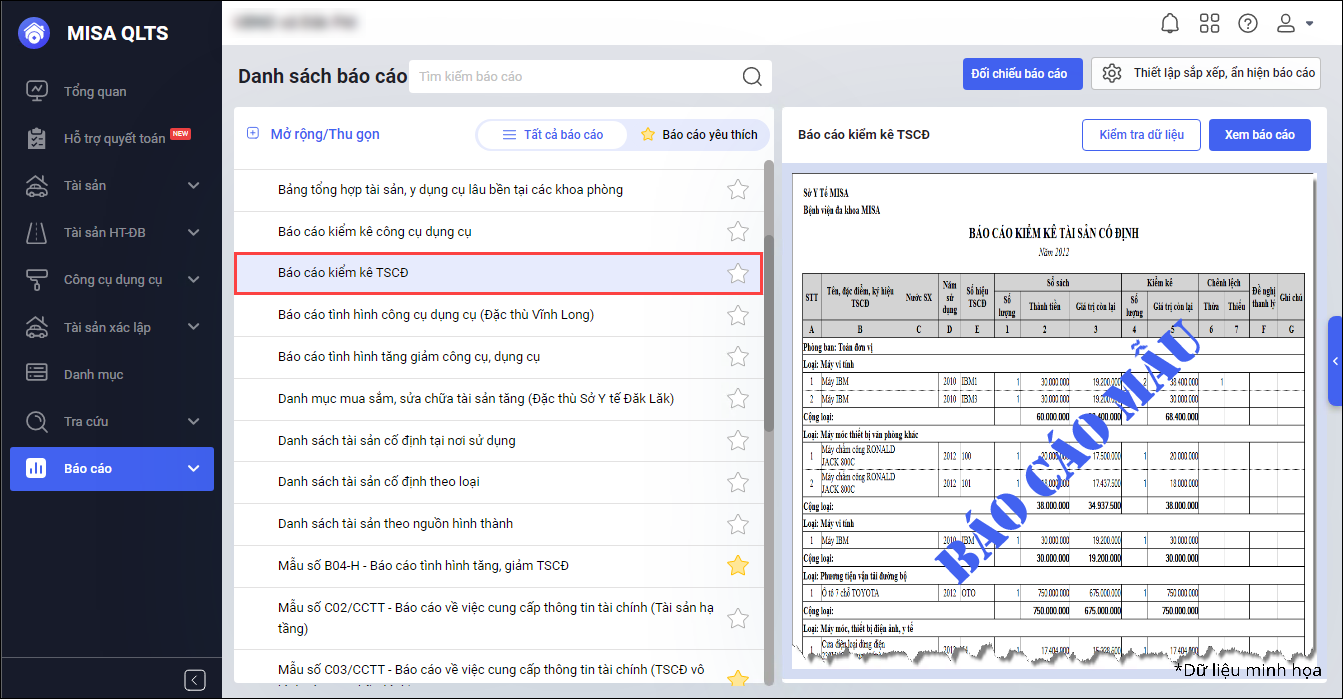The height and width of the screenshot is (699, 1343).
Task: Switch to Tất cả báo cáo tab
Action: click(553, 135)
